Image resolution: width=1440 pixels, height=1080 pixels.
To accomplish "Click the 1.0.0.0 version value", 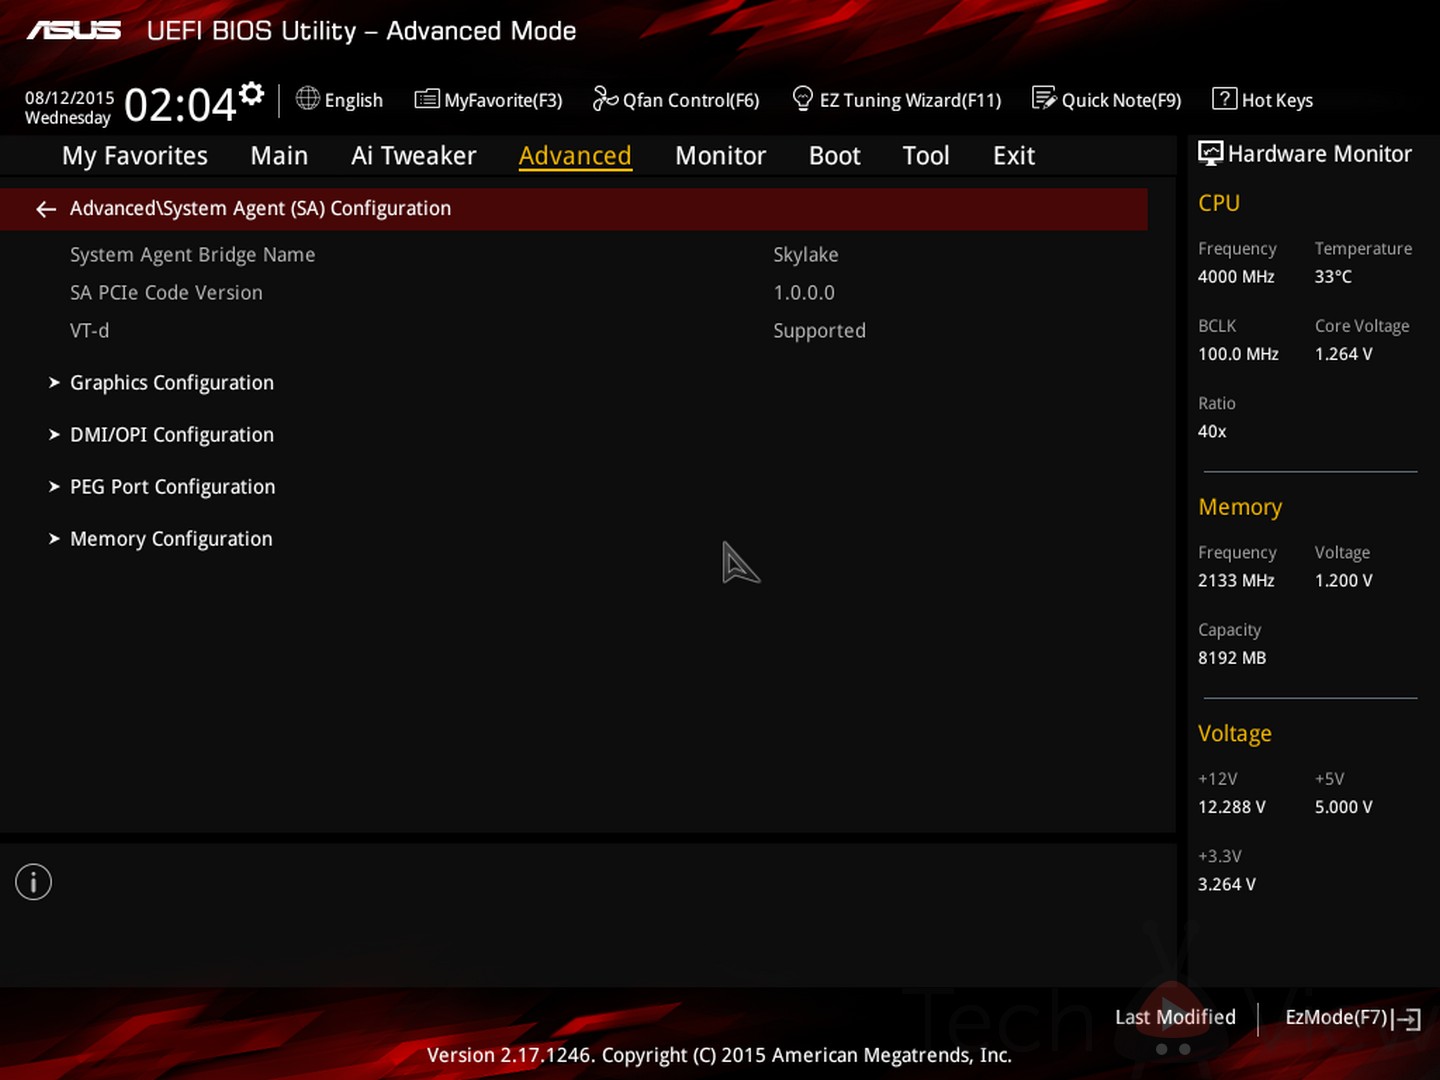I will (804, 293).
